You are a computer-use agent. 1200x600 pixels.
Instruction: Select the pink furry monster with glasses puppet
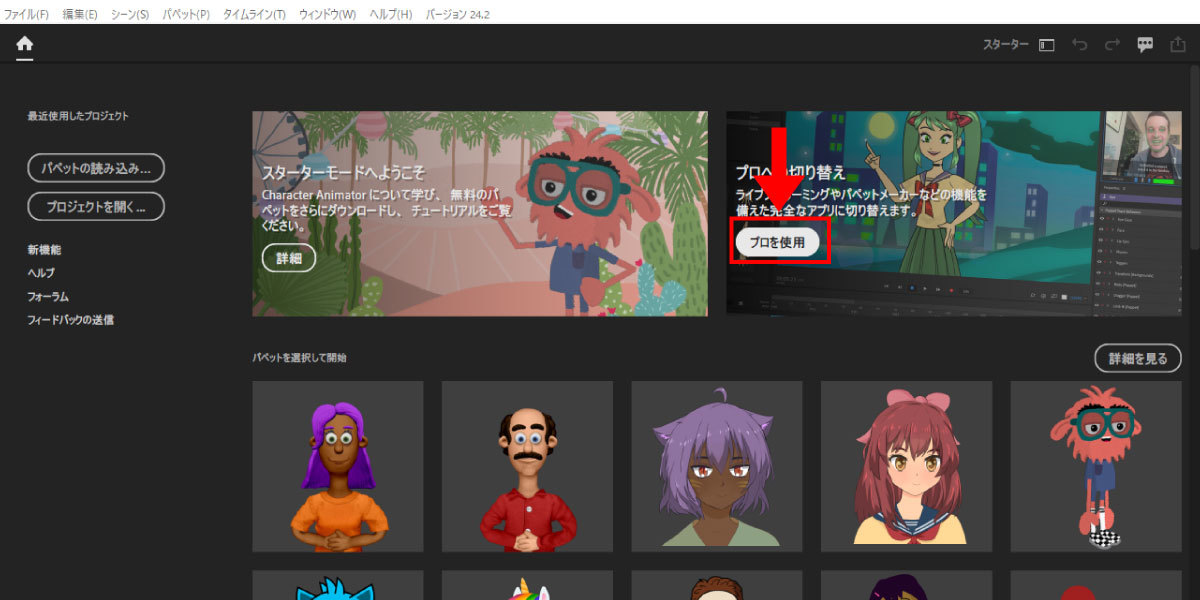(x=1096, y=466)
